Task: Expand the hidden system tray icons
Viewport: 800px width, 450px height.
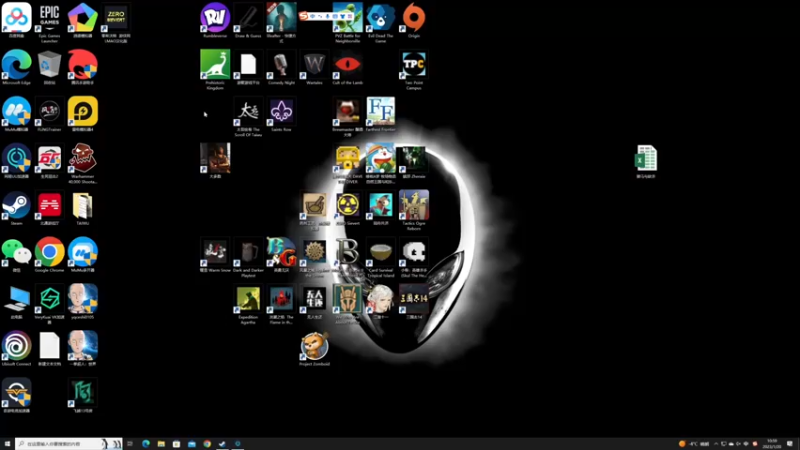Action: [716, 444]
